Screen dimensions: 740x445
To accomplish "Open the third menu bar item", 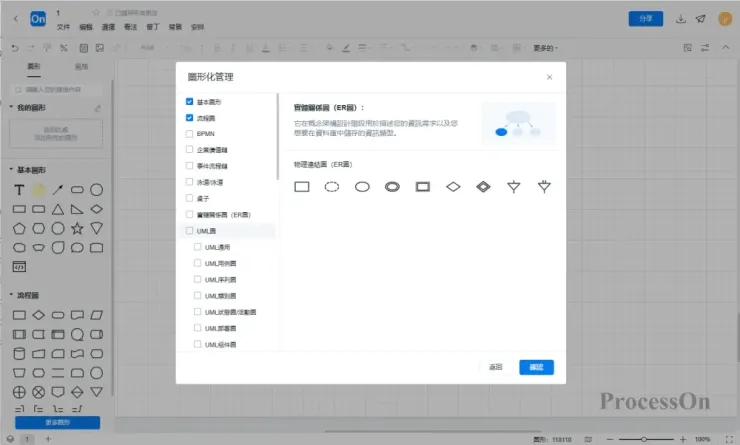I will click(x=108, y=27).
